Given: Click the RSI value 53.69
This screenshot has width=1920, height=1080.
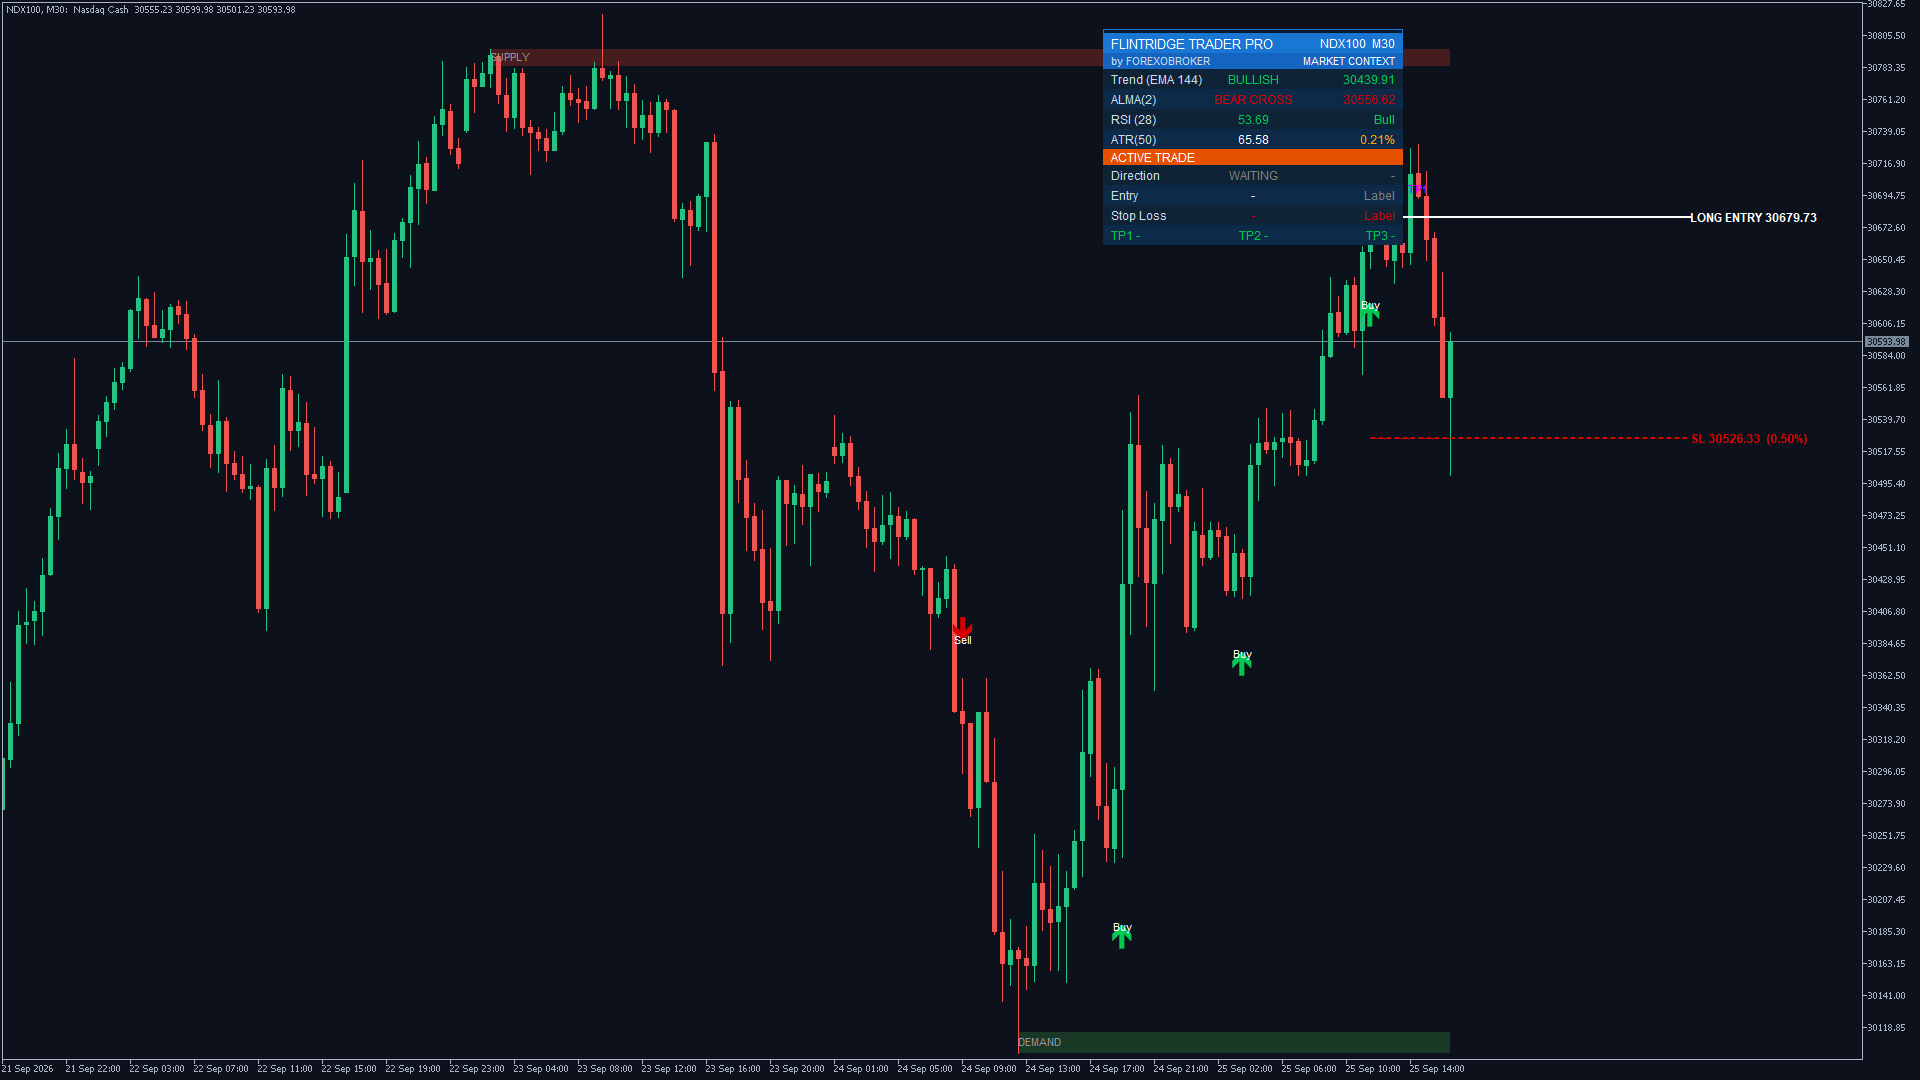Looking at the screenshot, I should [1253, 120].
